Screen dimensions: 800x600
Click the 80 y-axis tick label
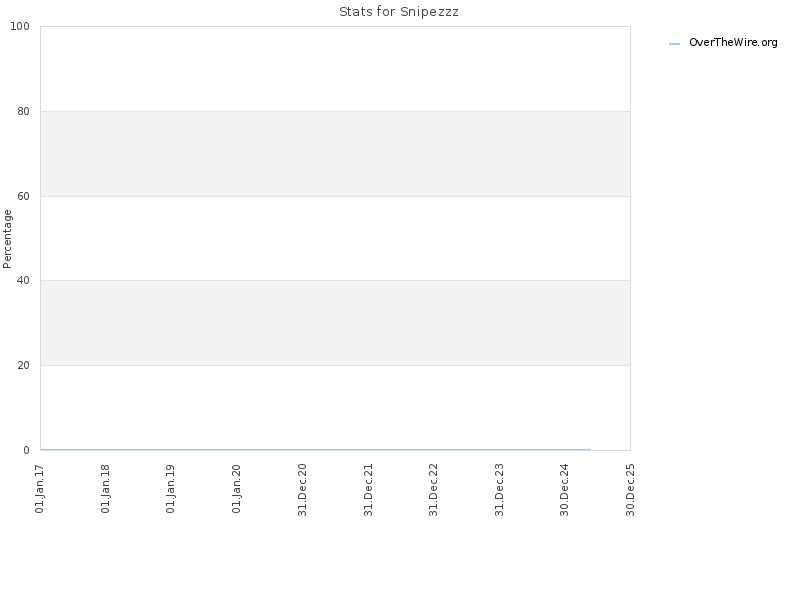tap(23, 111)
